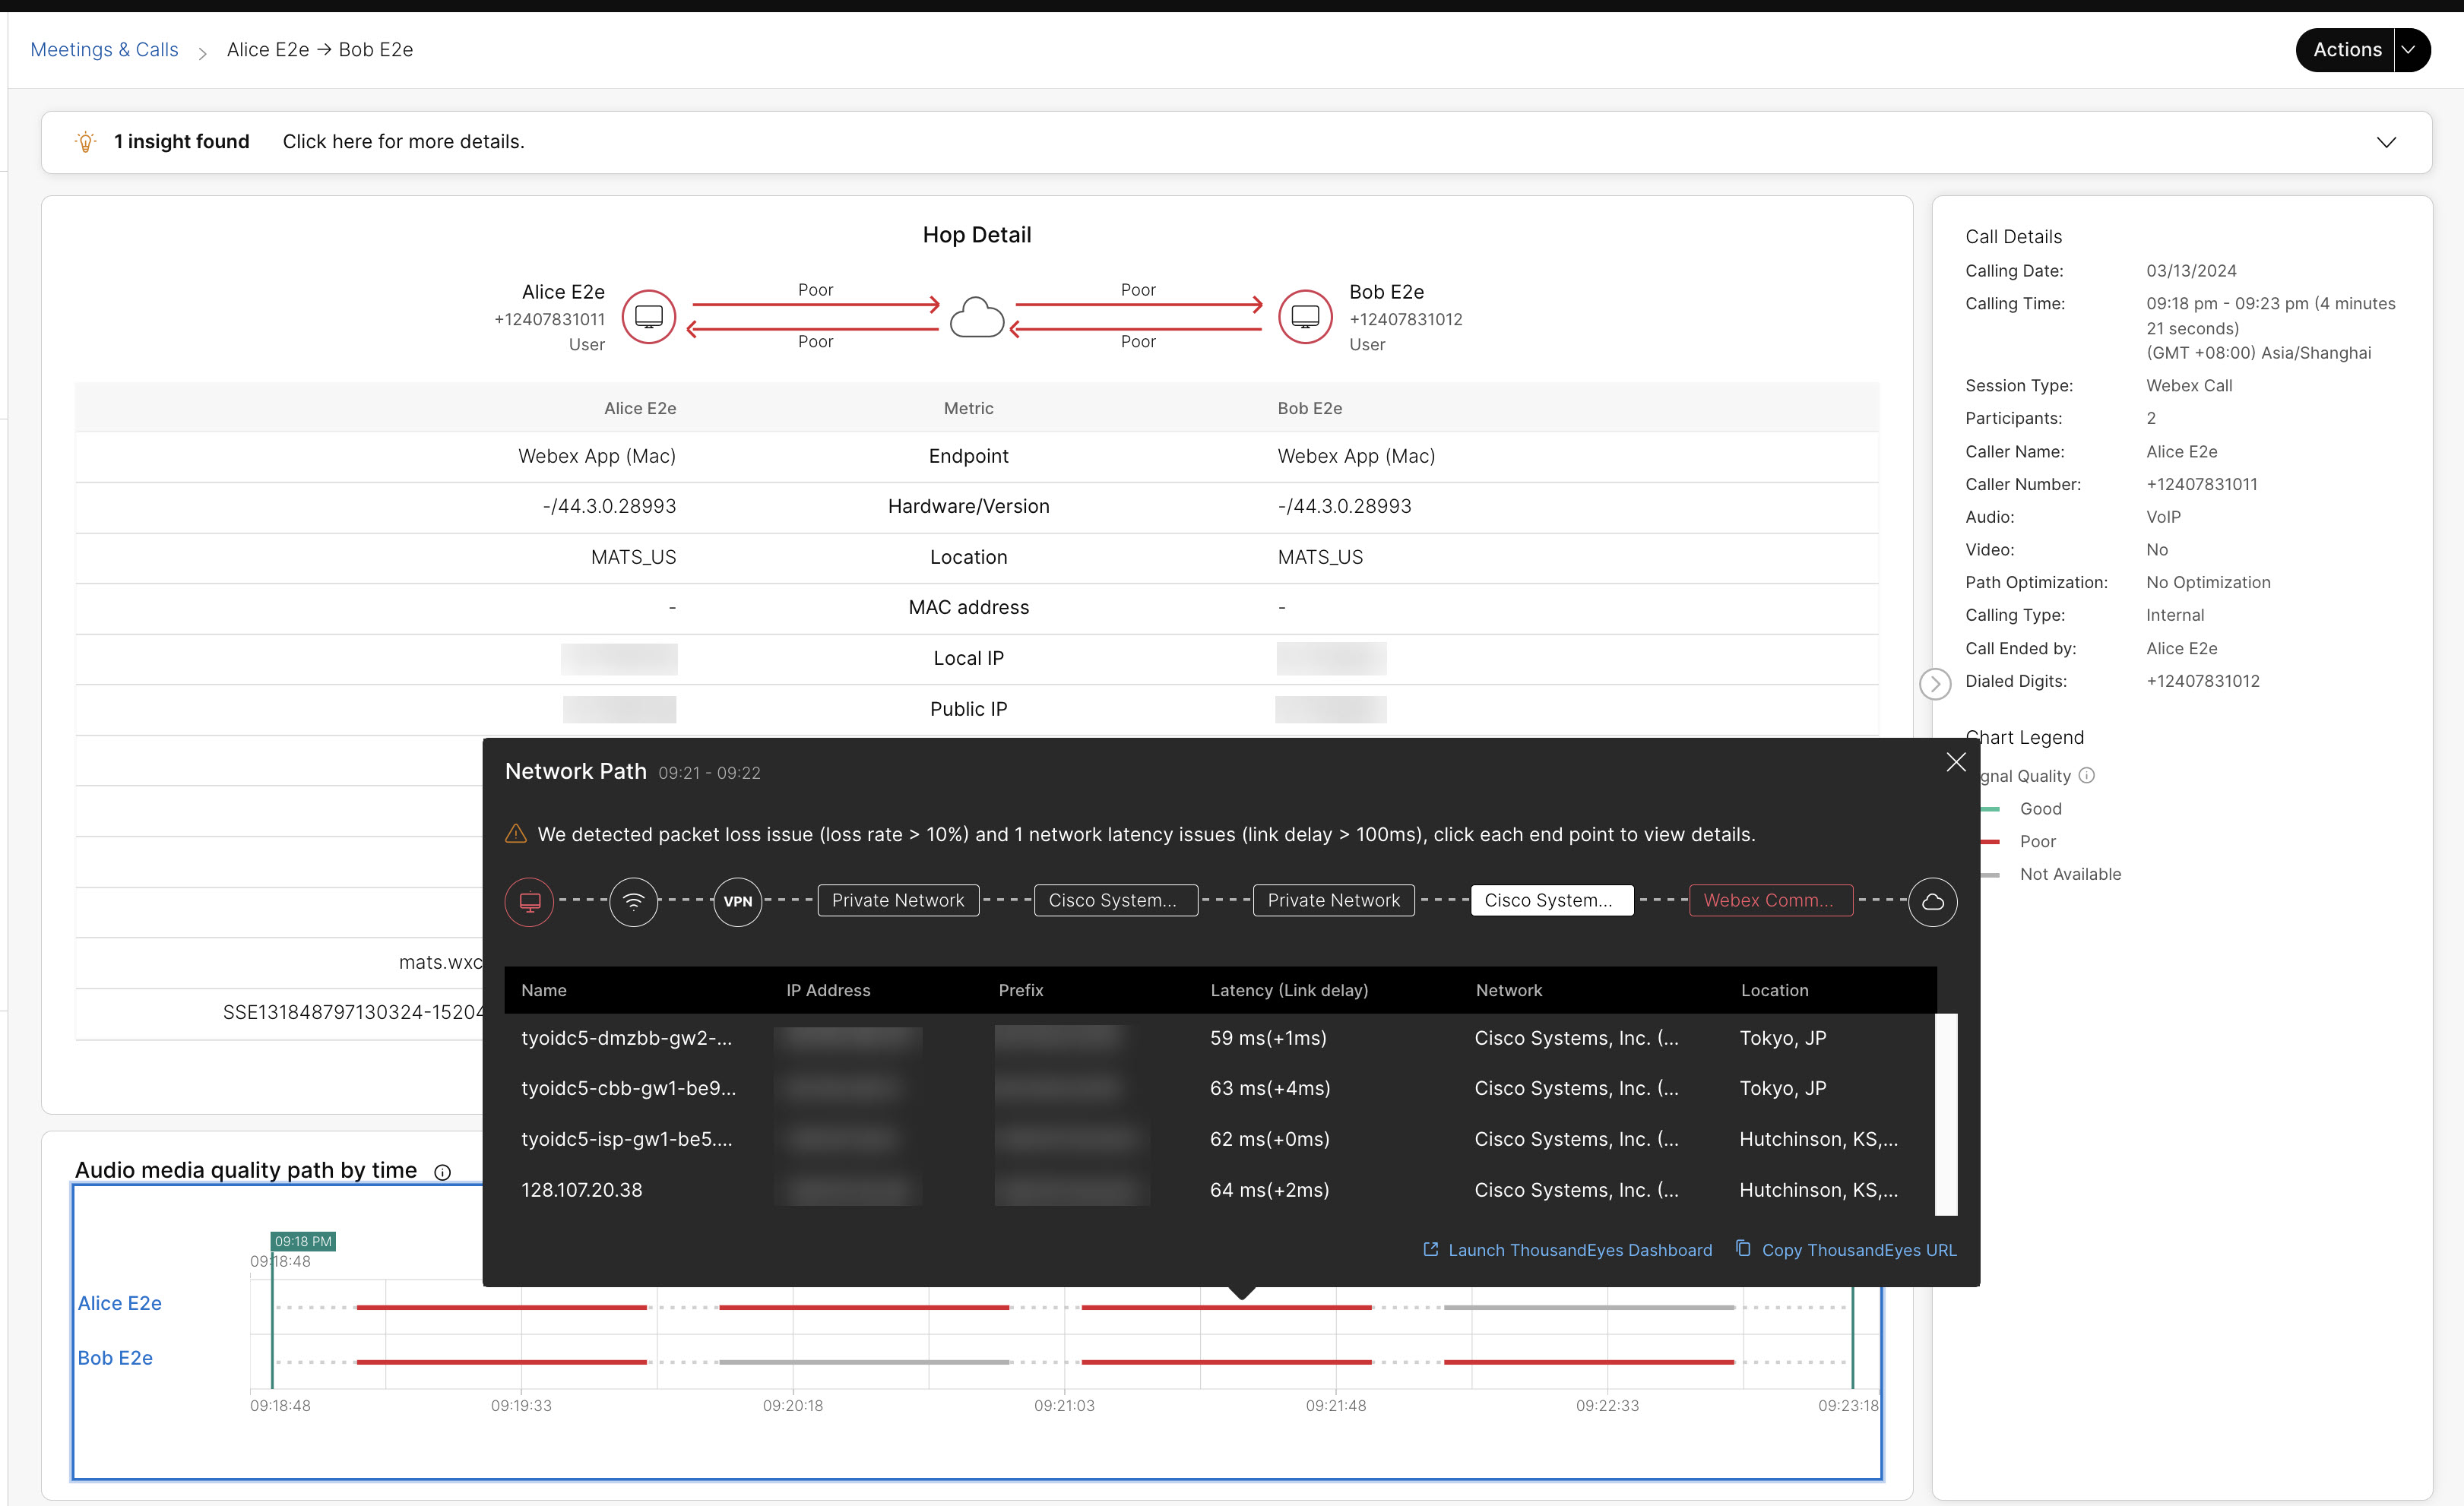The width and height of the screenshot is (2464, 1506).
Task: Click the insight lightbulb icon
Action: (x=84, y=141)
